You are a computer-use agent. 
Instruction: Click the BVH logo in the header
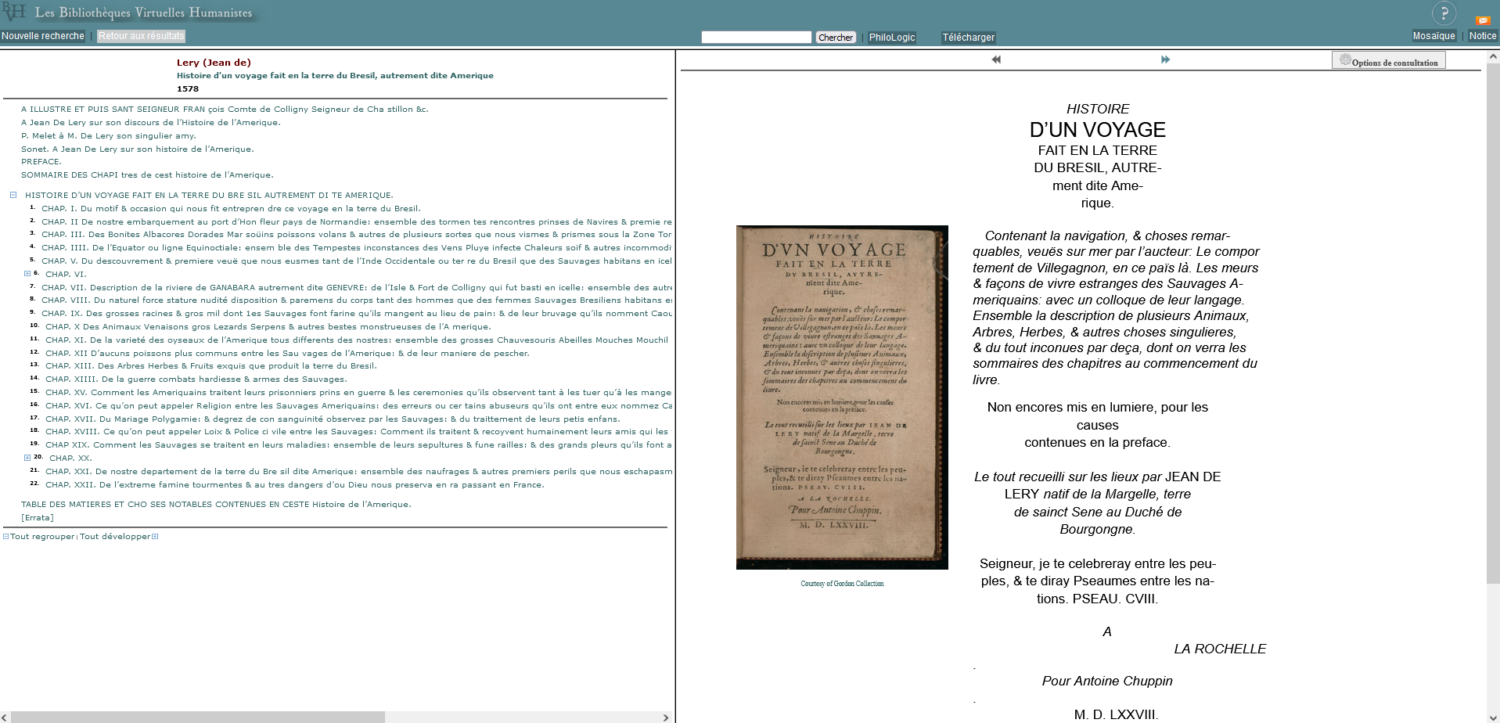click(13, 12)
